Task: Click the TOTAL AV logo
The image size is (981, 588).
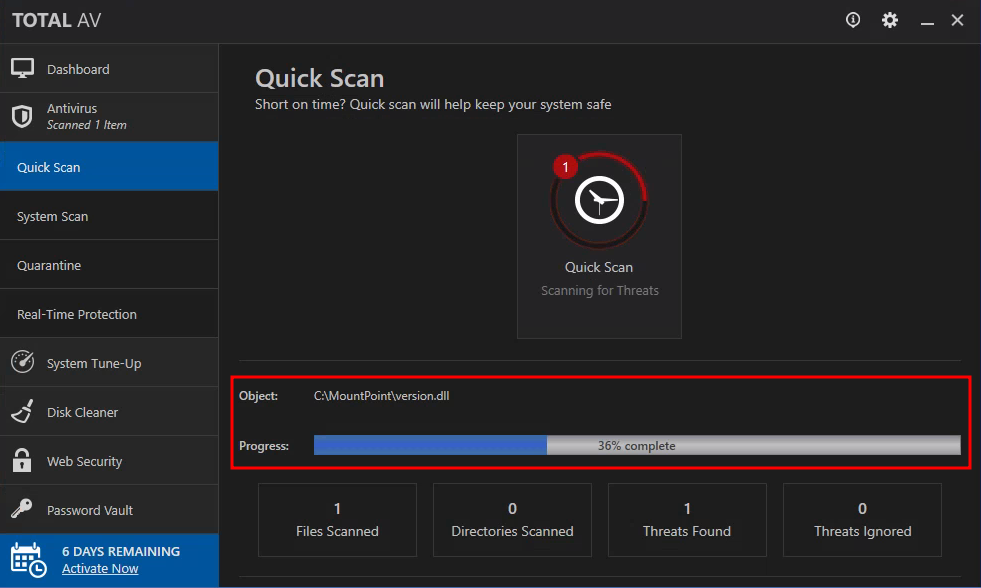Action: tap(56, 21)
